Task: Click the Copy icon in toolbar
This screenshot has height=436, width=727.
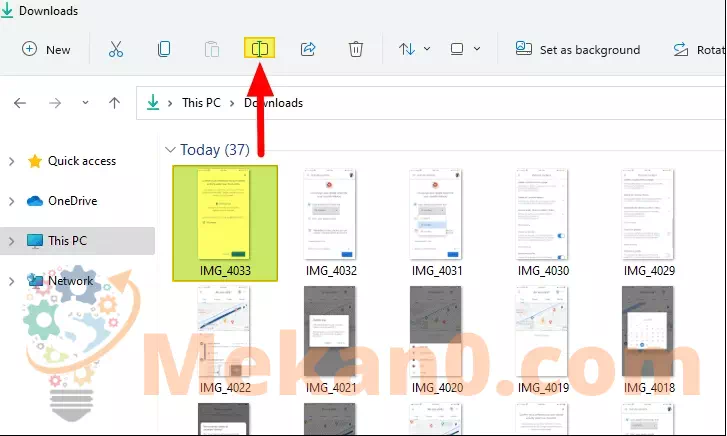Action: point(164,49)
